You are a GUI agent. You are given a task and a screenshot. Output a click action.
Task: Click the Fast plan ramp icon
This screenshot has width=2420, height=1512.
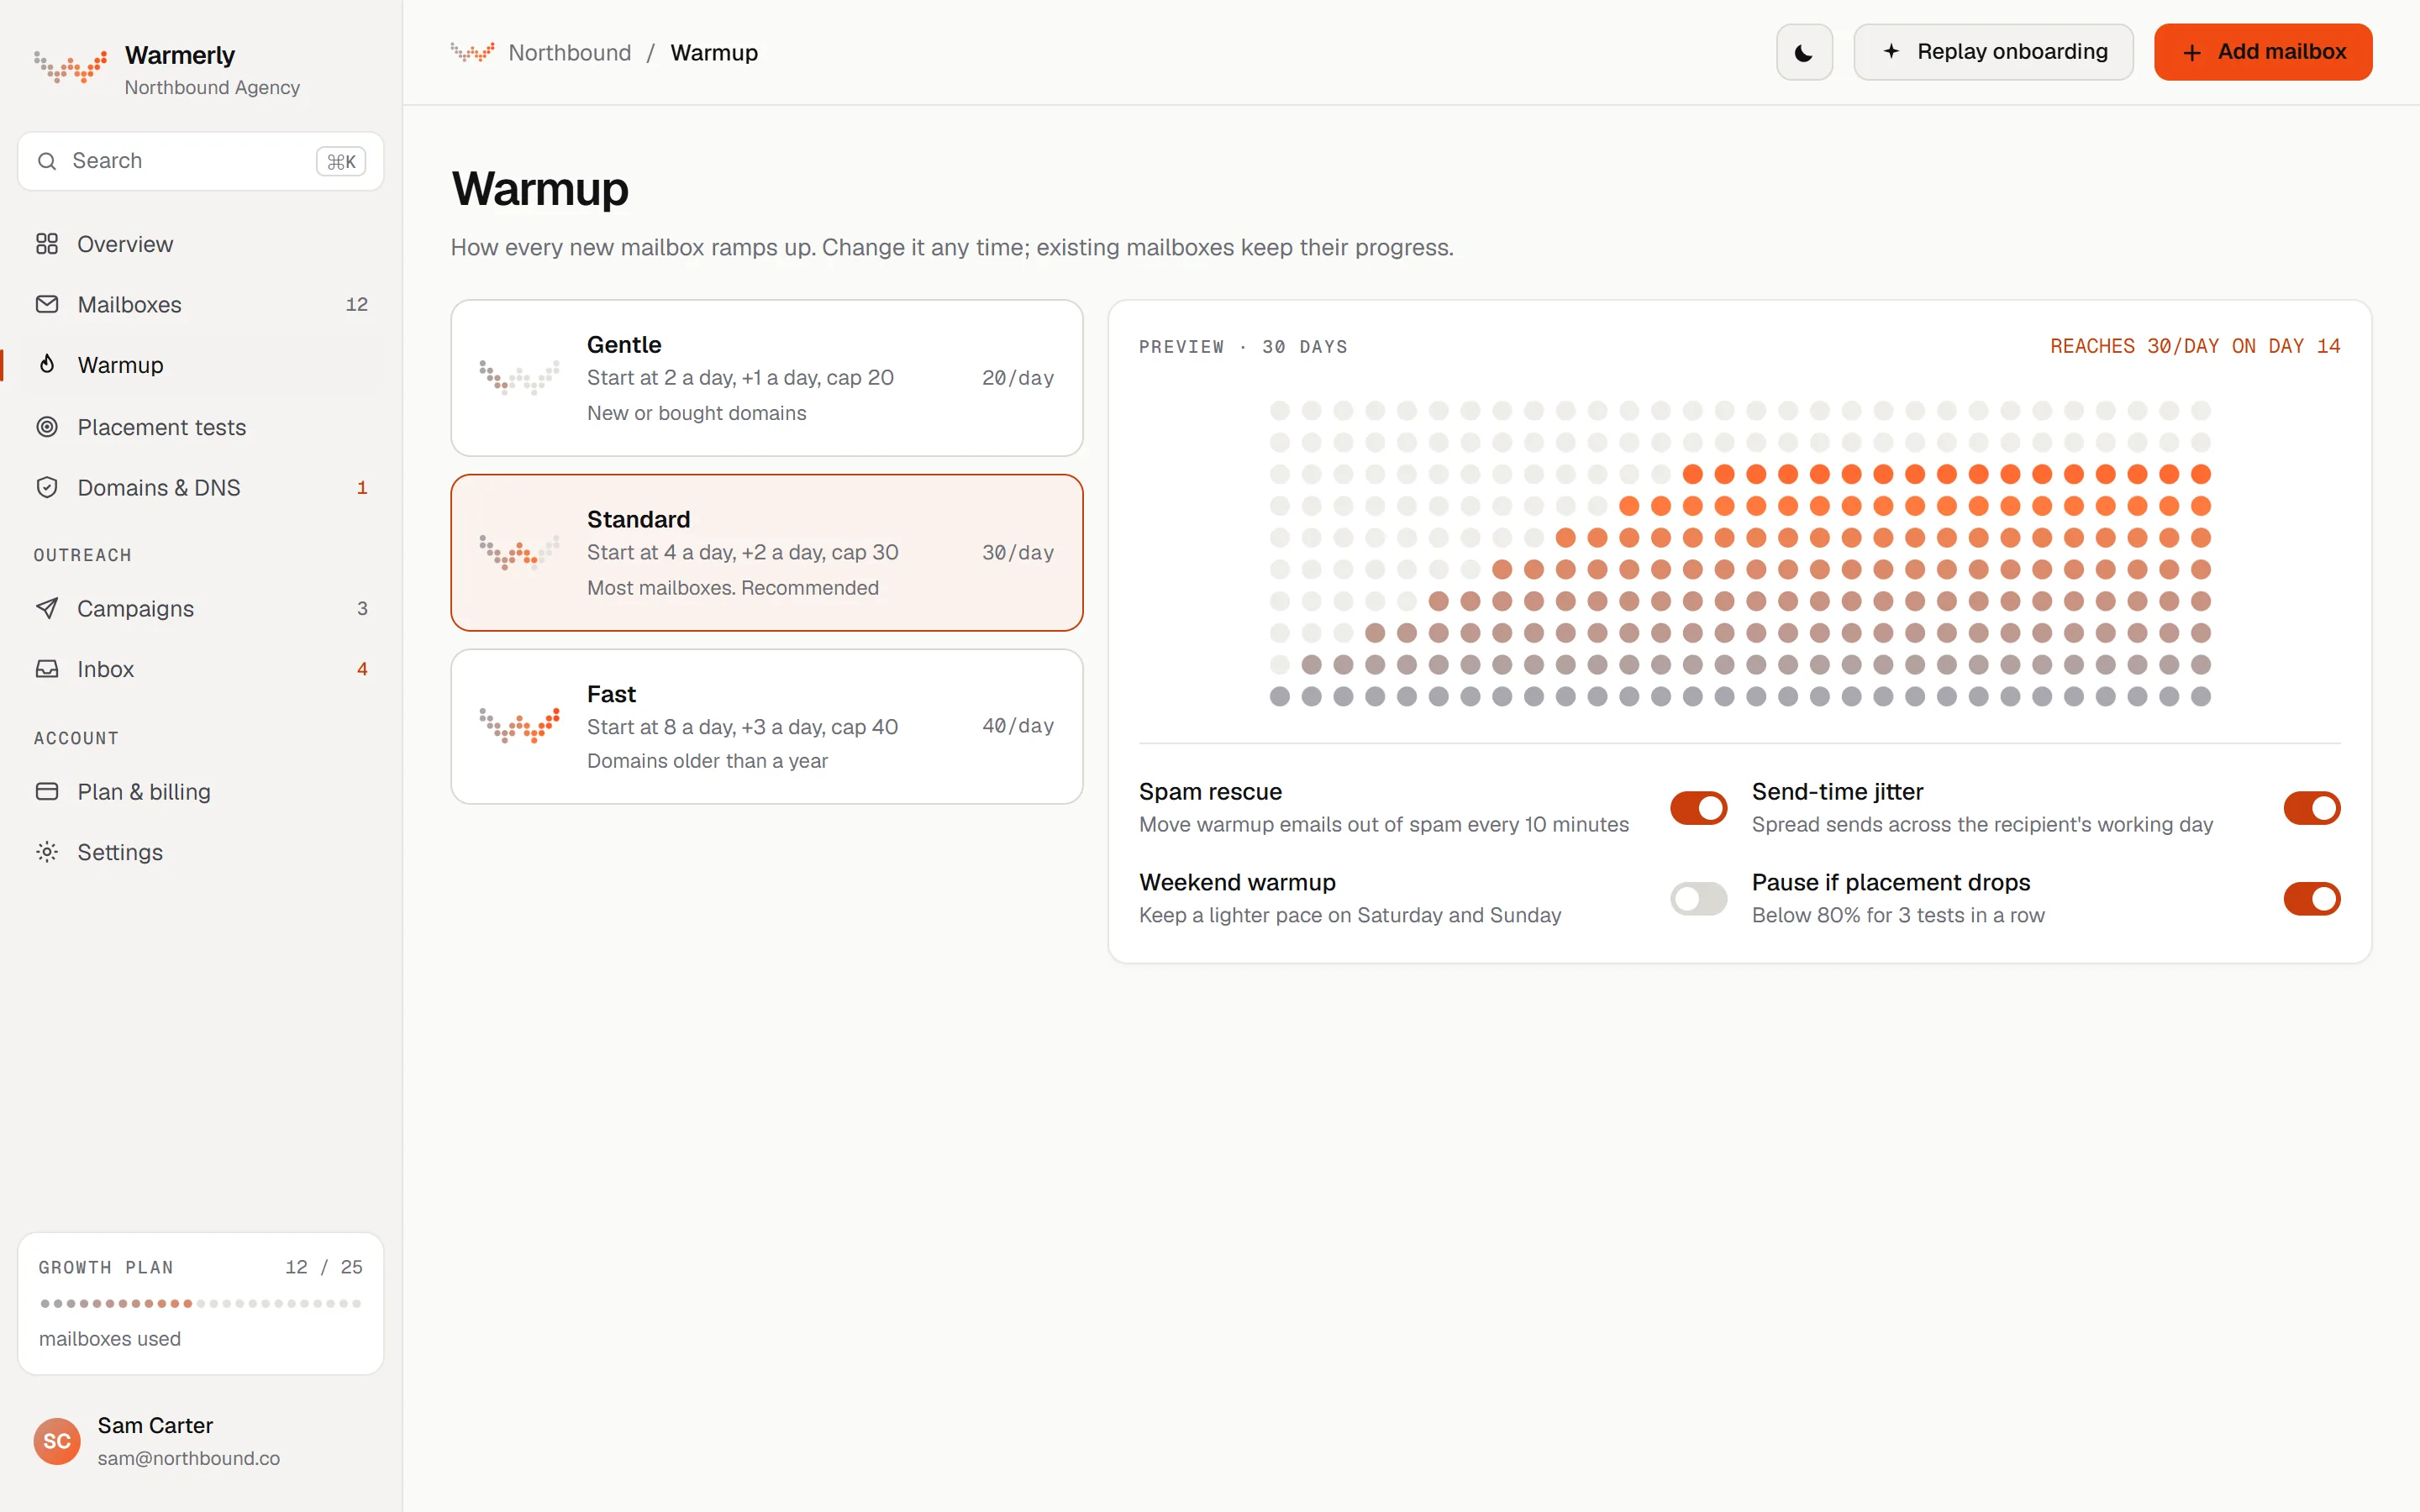(x=519, y=725)
